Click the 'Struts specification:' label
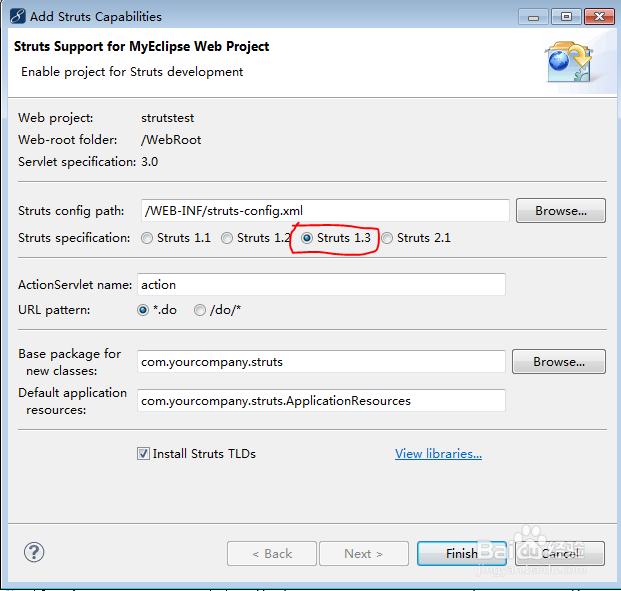The height and width of the screenshot is (591, 621). point(74,238)
